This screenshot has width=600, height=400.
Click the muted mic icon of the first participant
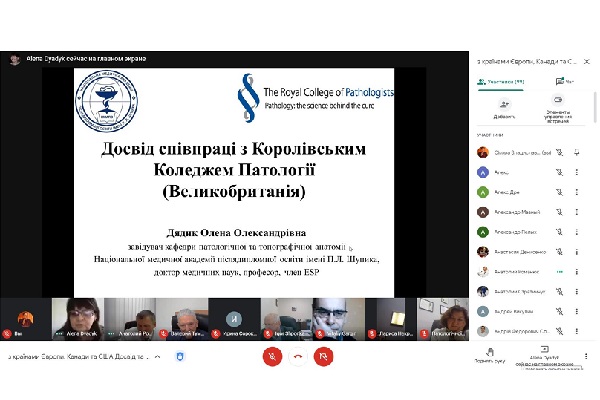[559, 153]
